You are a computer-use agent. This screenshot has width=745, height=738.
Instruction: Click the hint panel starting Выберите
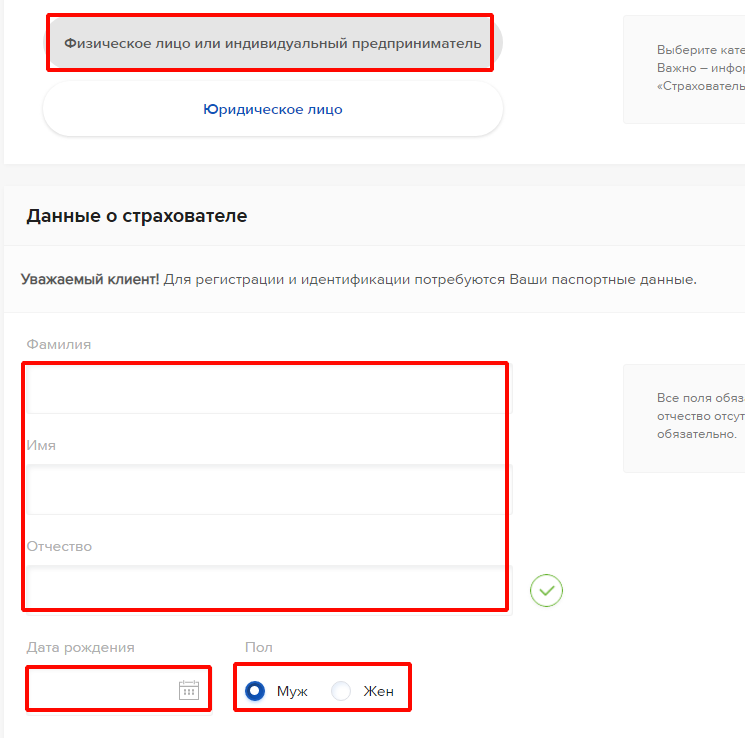coord(684,69)
